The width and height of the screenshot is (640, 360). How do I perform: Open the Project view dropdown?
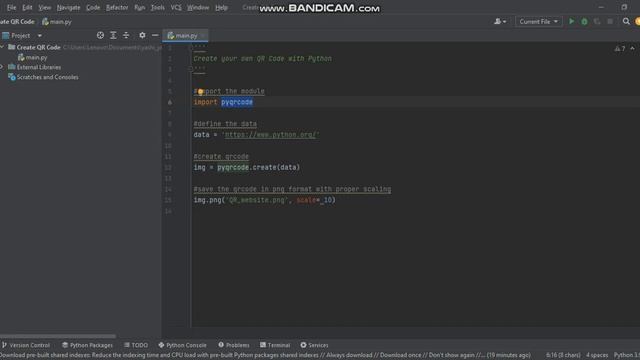[40, 36]
